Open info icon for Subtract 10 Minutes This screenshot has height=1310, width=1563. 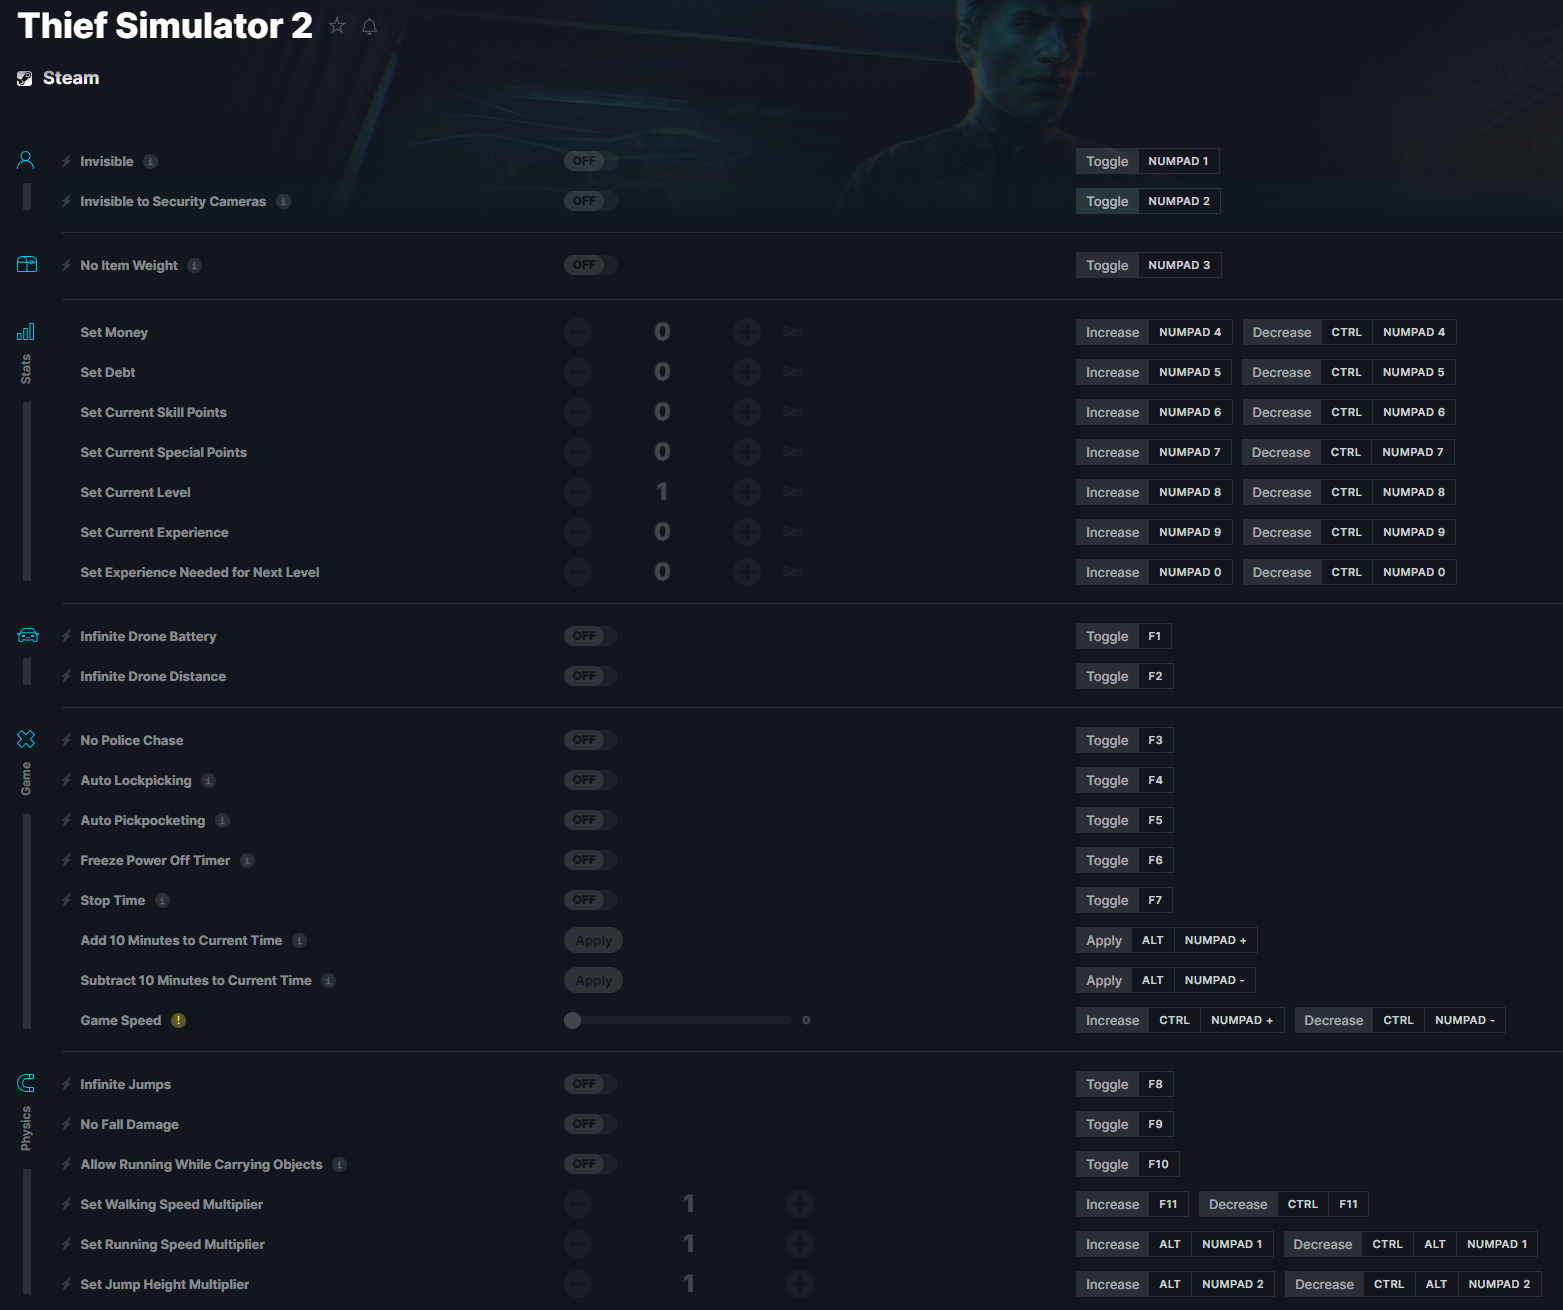(328, 980)
